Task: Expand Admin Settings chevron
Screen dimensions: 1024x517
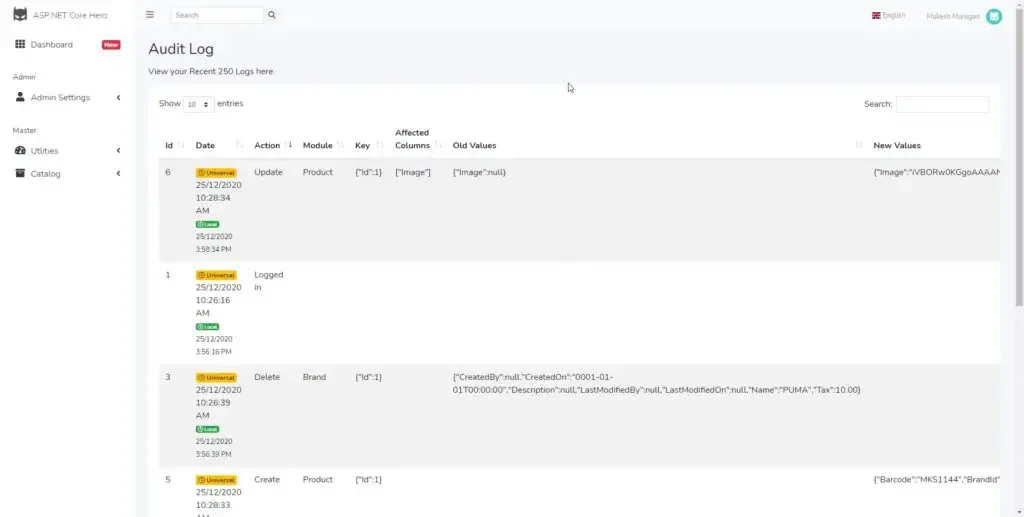Action: pyautogui.click(x=118, y=97)
